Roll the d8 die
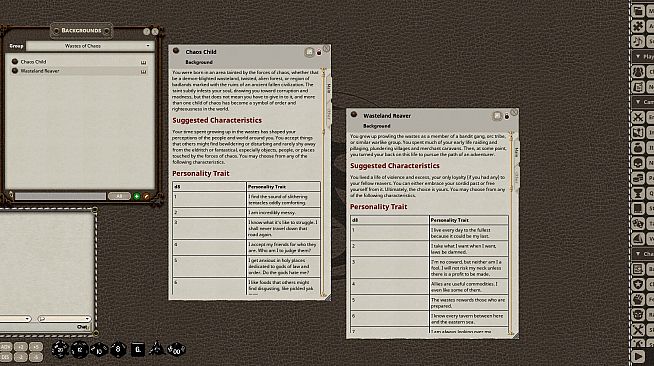Viewport: 654px width, 366px height. coord(118,349)
